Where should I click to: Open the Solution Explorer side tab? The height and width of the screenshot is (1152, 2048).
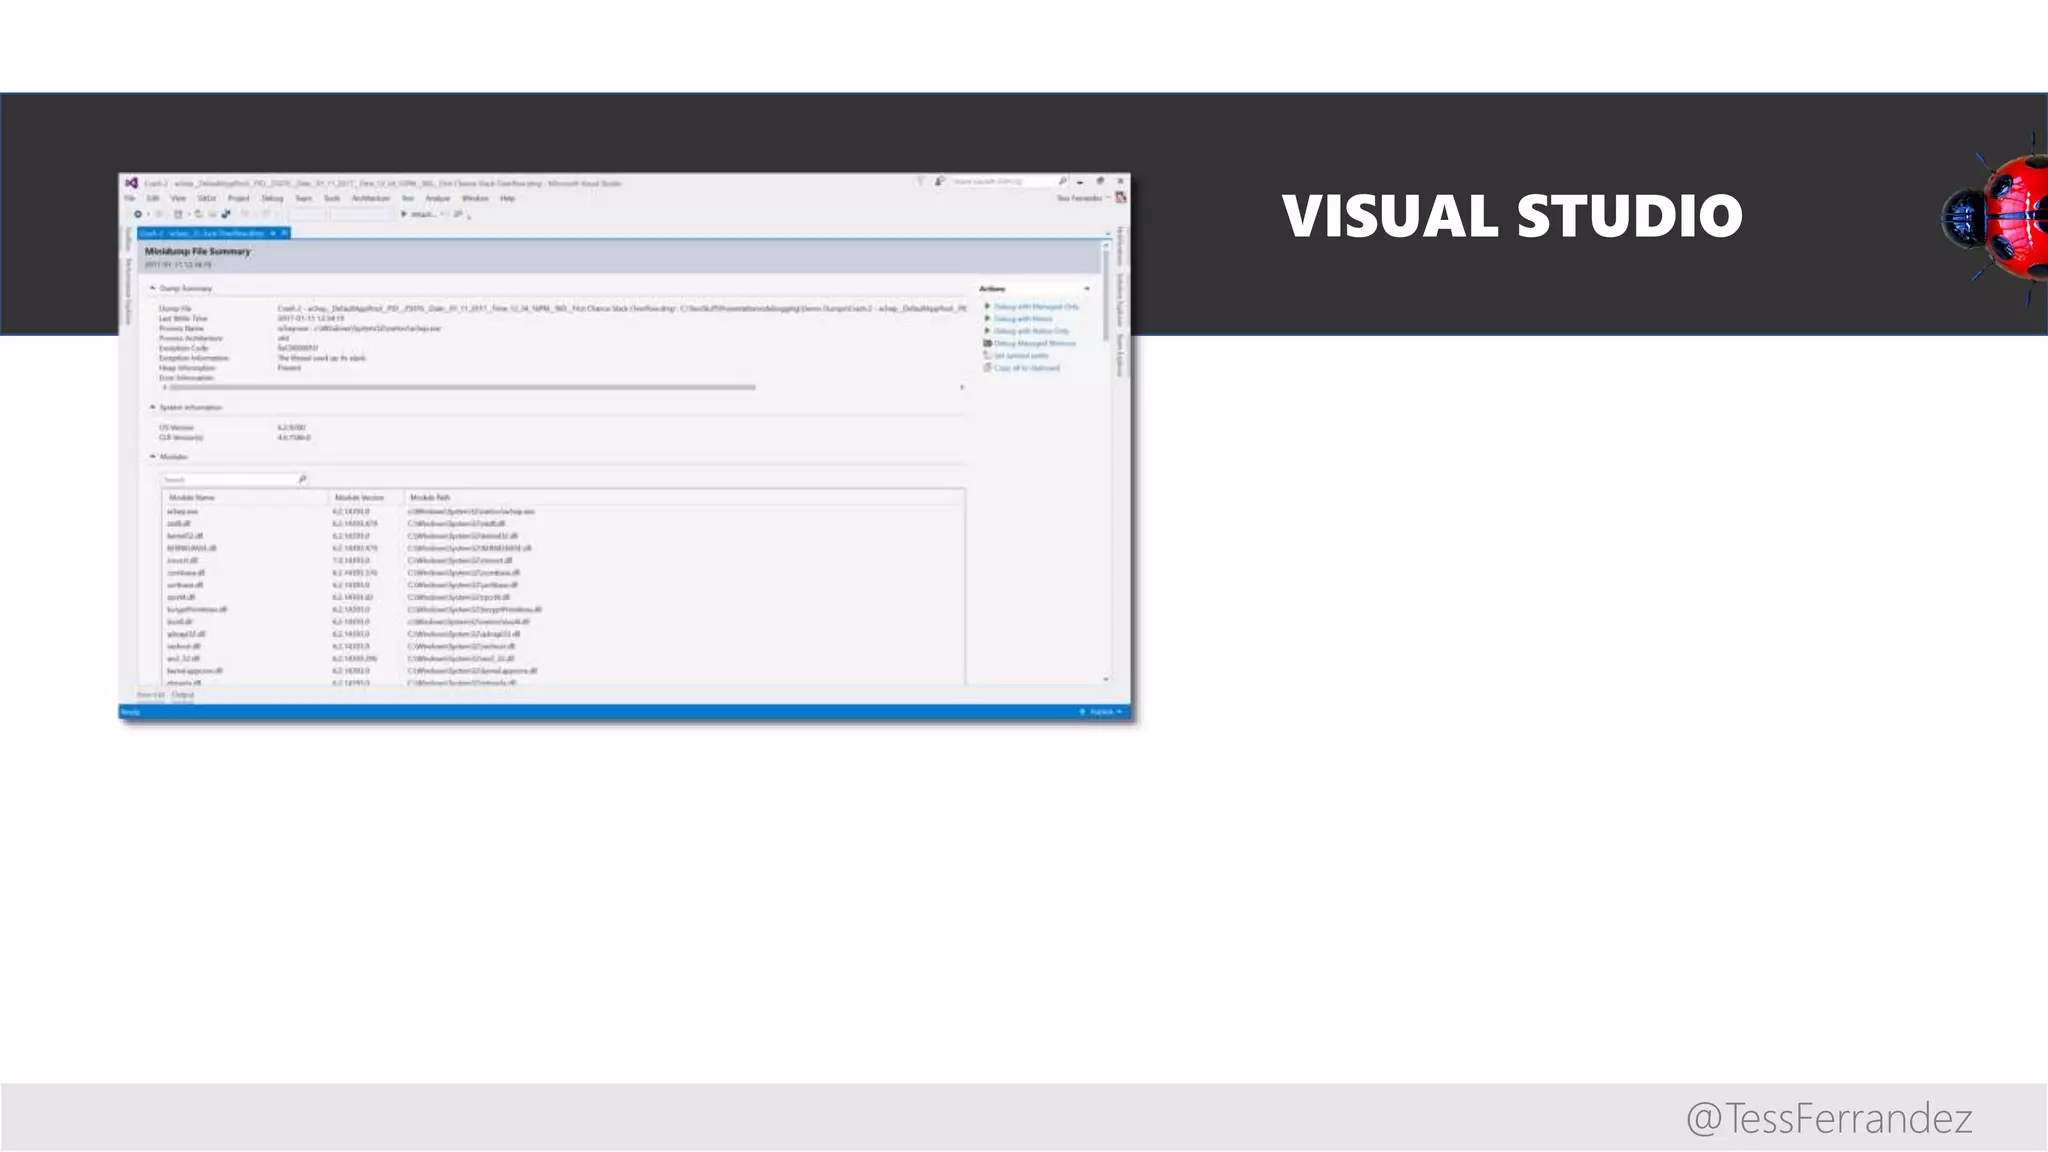pos(1121,298)
